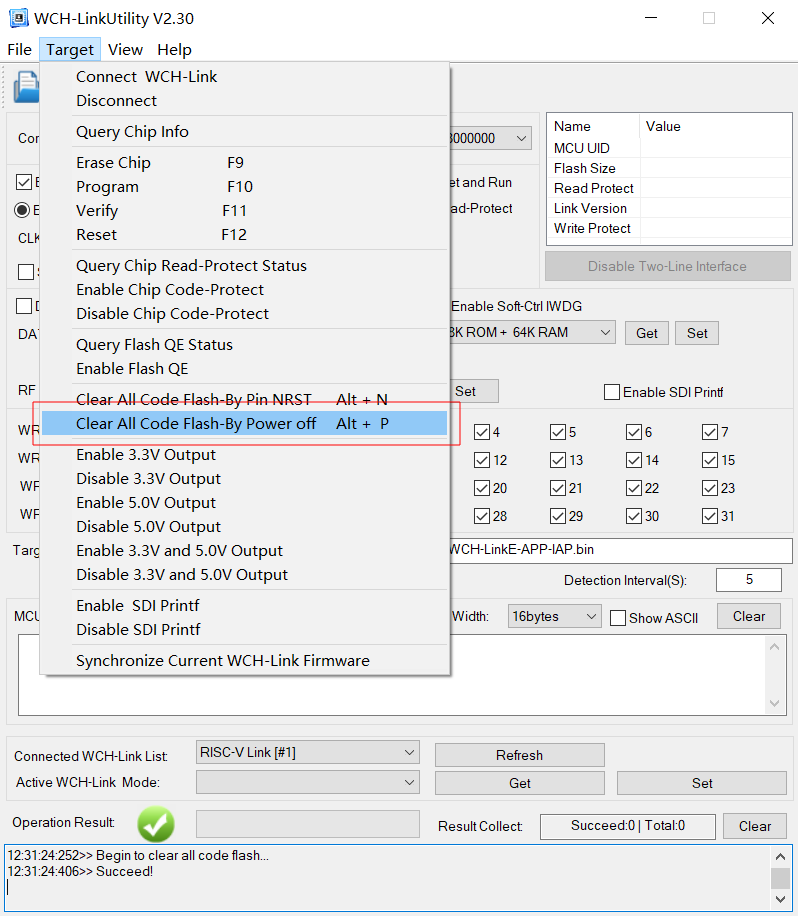Click Clear button next to Show ASCII
Image resolution: width=798 pixels, height=916 pixels.
[749, 616]
